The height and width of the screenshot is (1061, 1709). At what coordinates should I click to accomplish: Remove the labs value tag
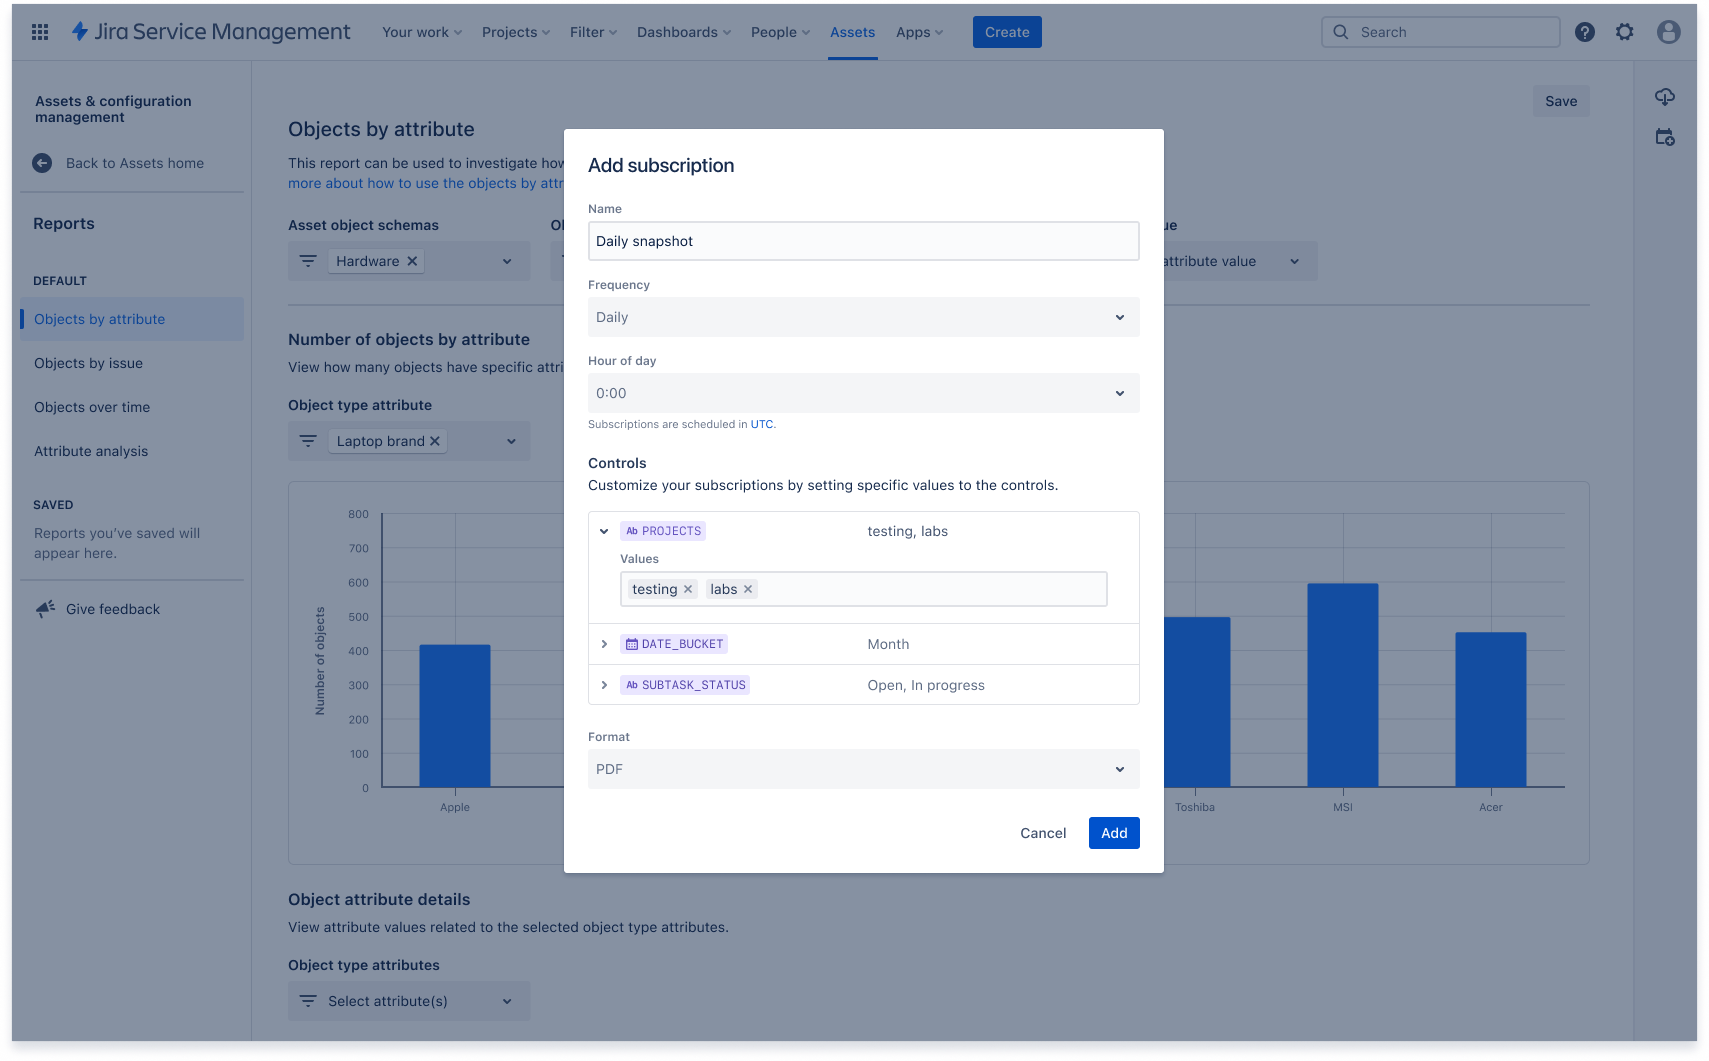[x=748, y=589]
